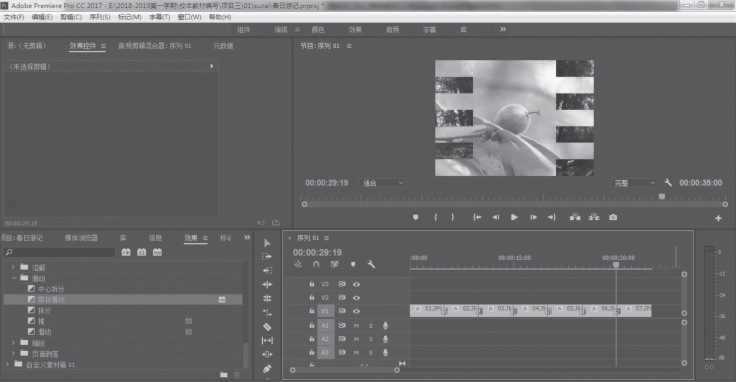Click the search field in Effects panel
This screenshot has width=736, height=382.
59,252
